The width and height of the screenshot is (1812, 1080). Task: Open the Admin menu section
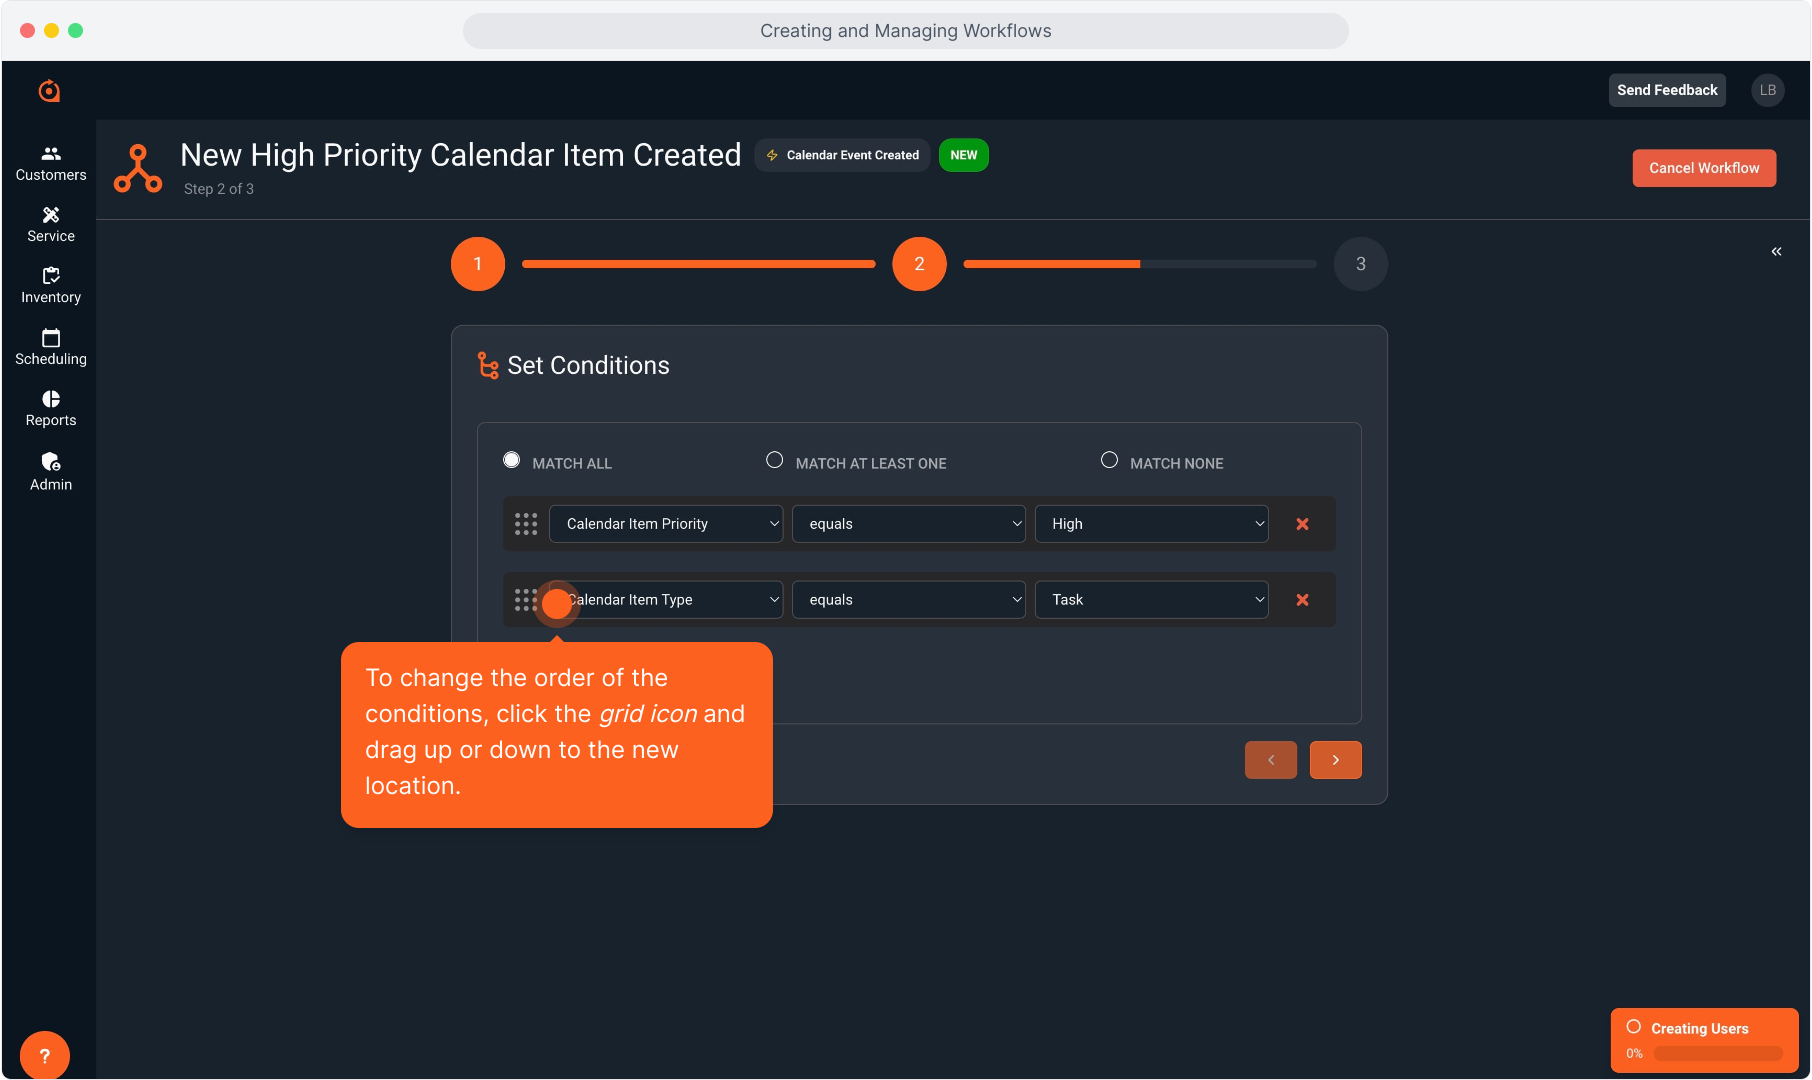point(50,471)
